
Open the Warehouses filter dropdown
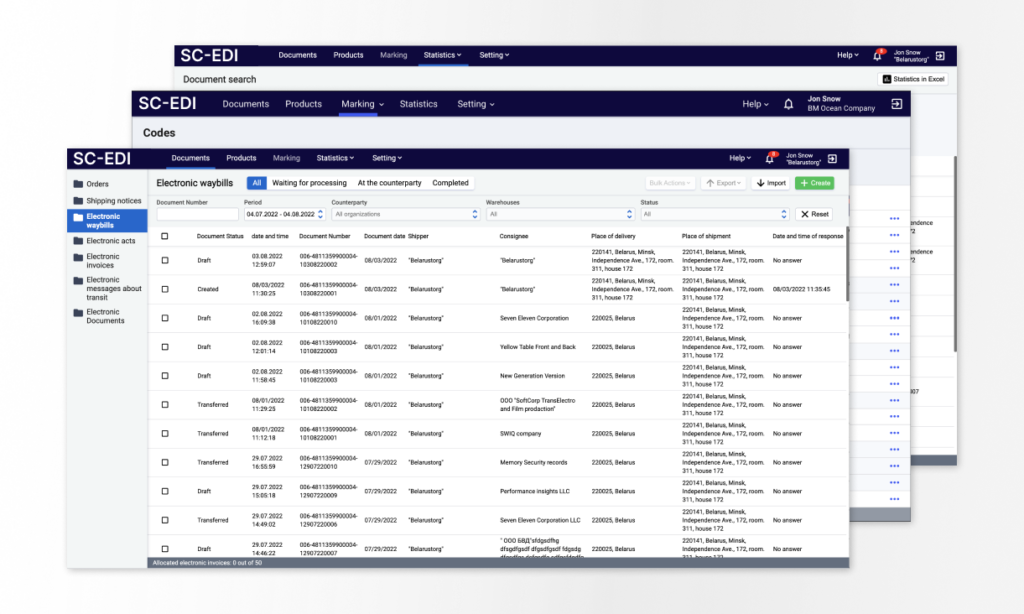tap(559, 214)
